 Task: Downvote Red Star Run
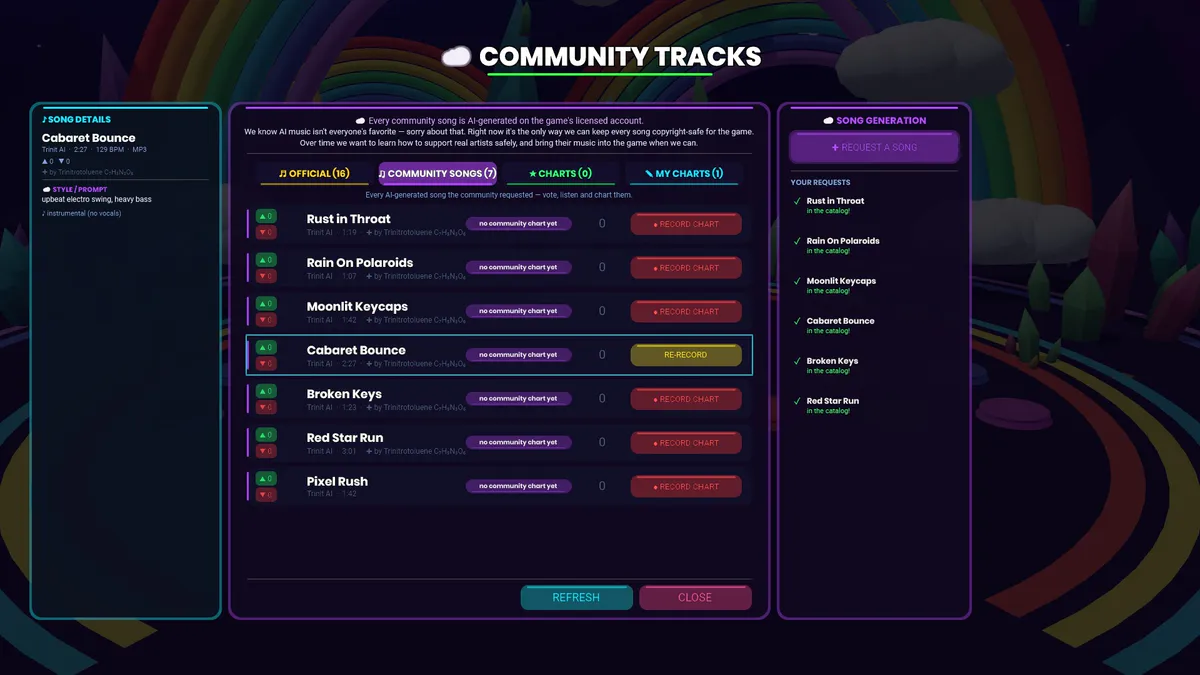[x=266, y=451]
